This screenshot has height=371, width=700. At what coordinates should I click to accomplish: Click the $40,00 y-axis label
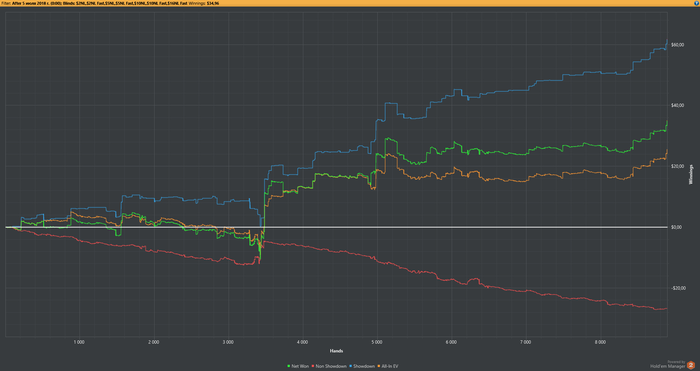[677, 105]
